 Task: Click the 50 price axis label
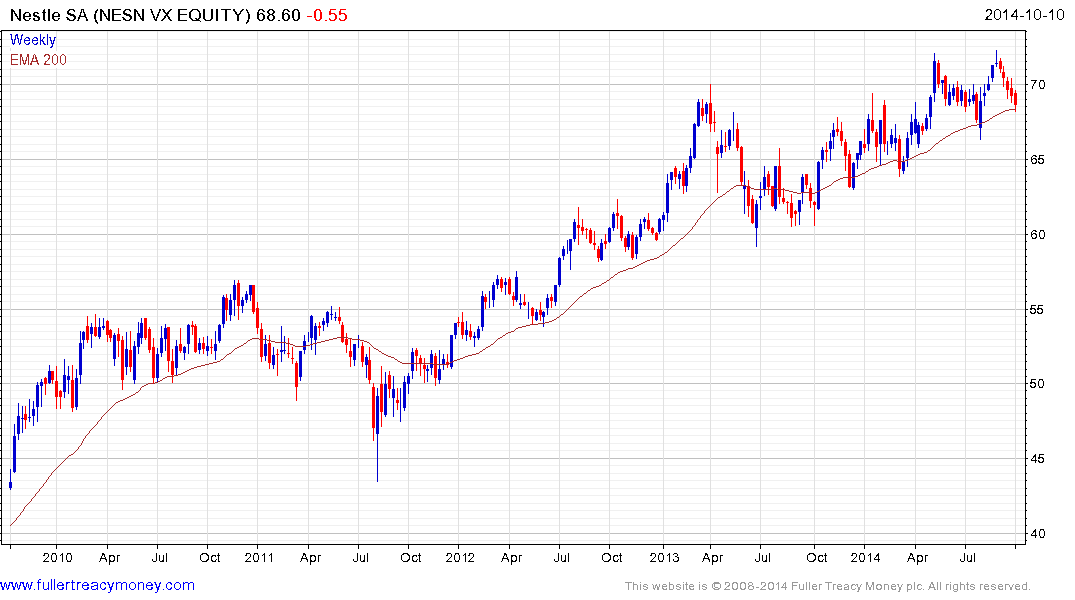point(1037,383)
